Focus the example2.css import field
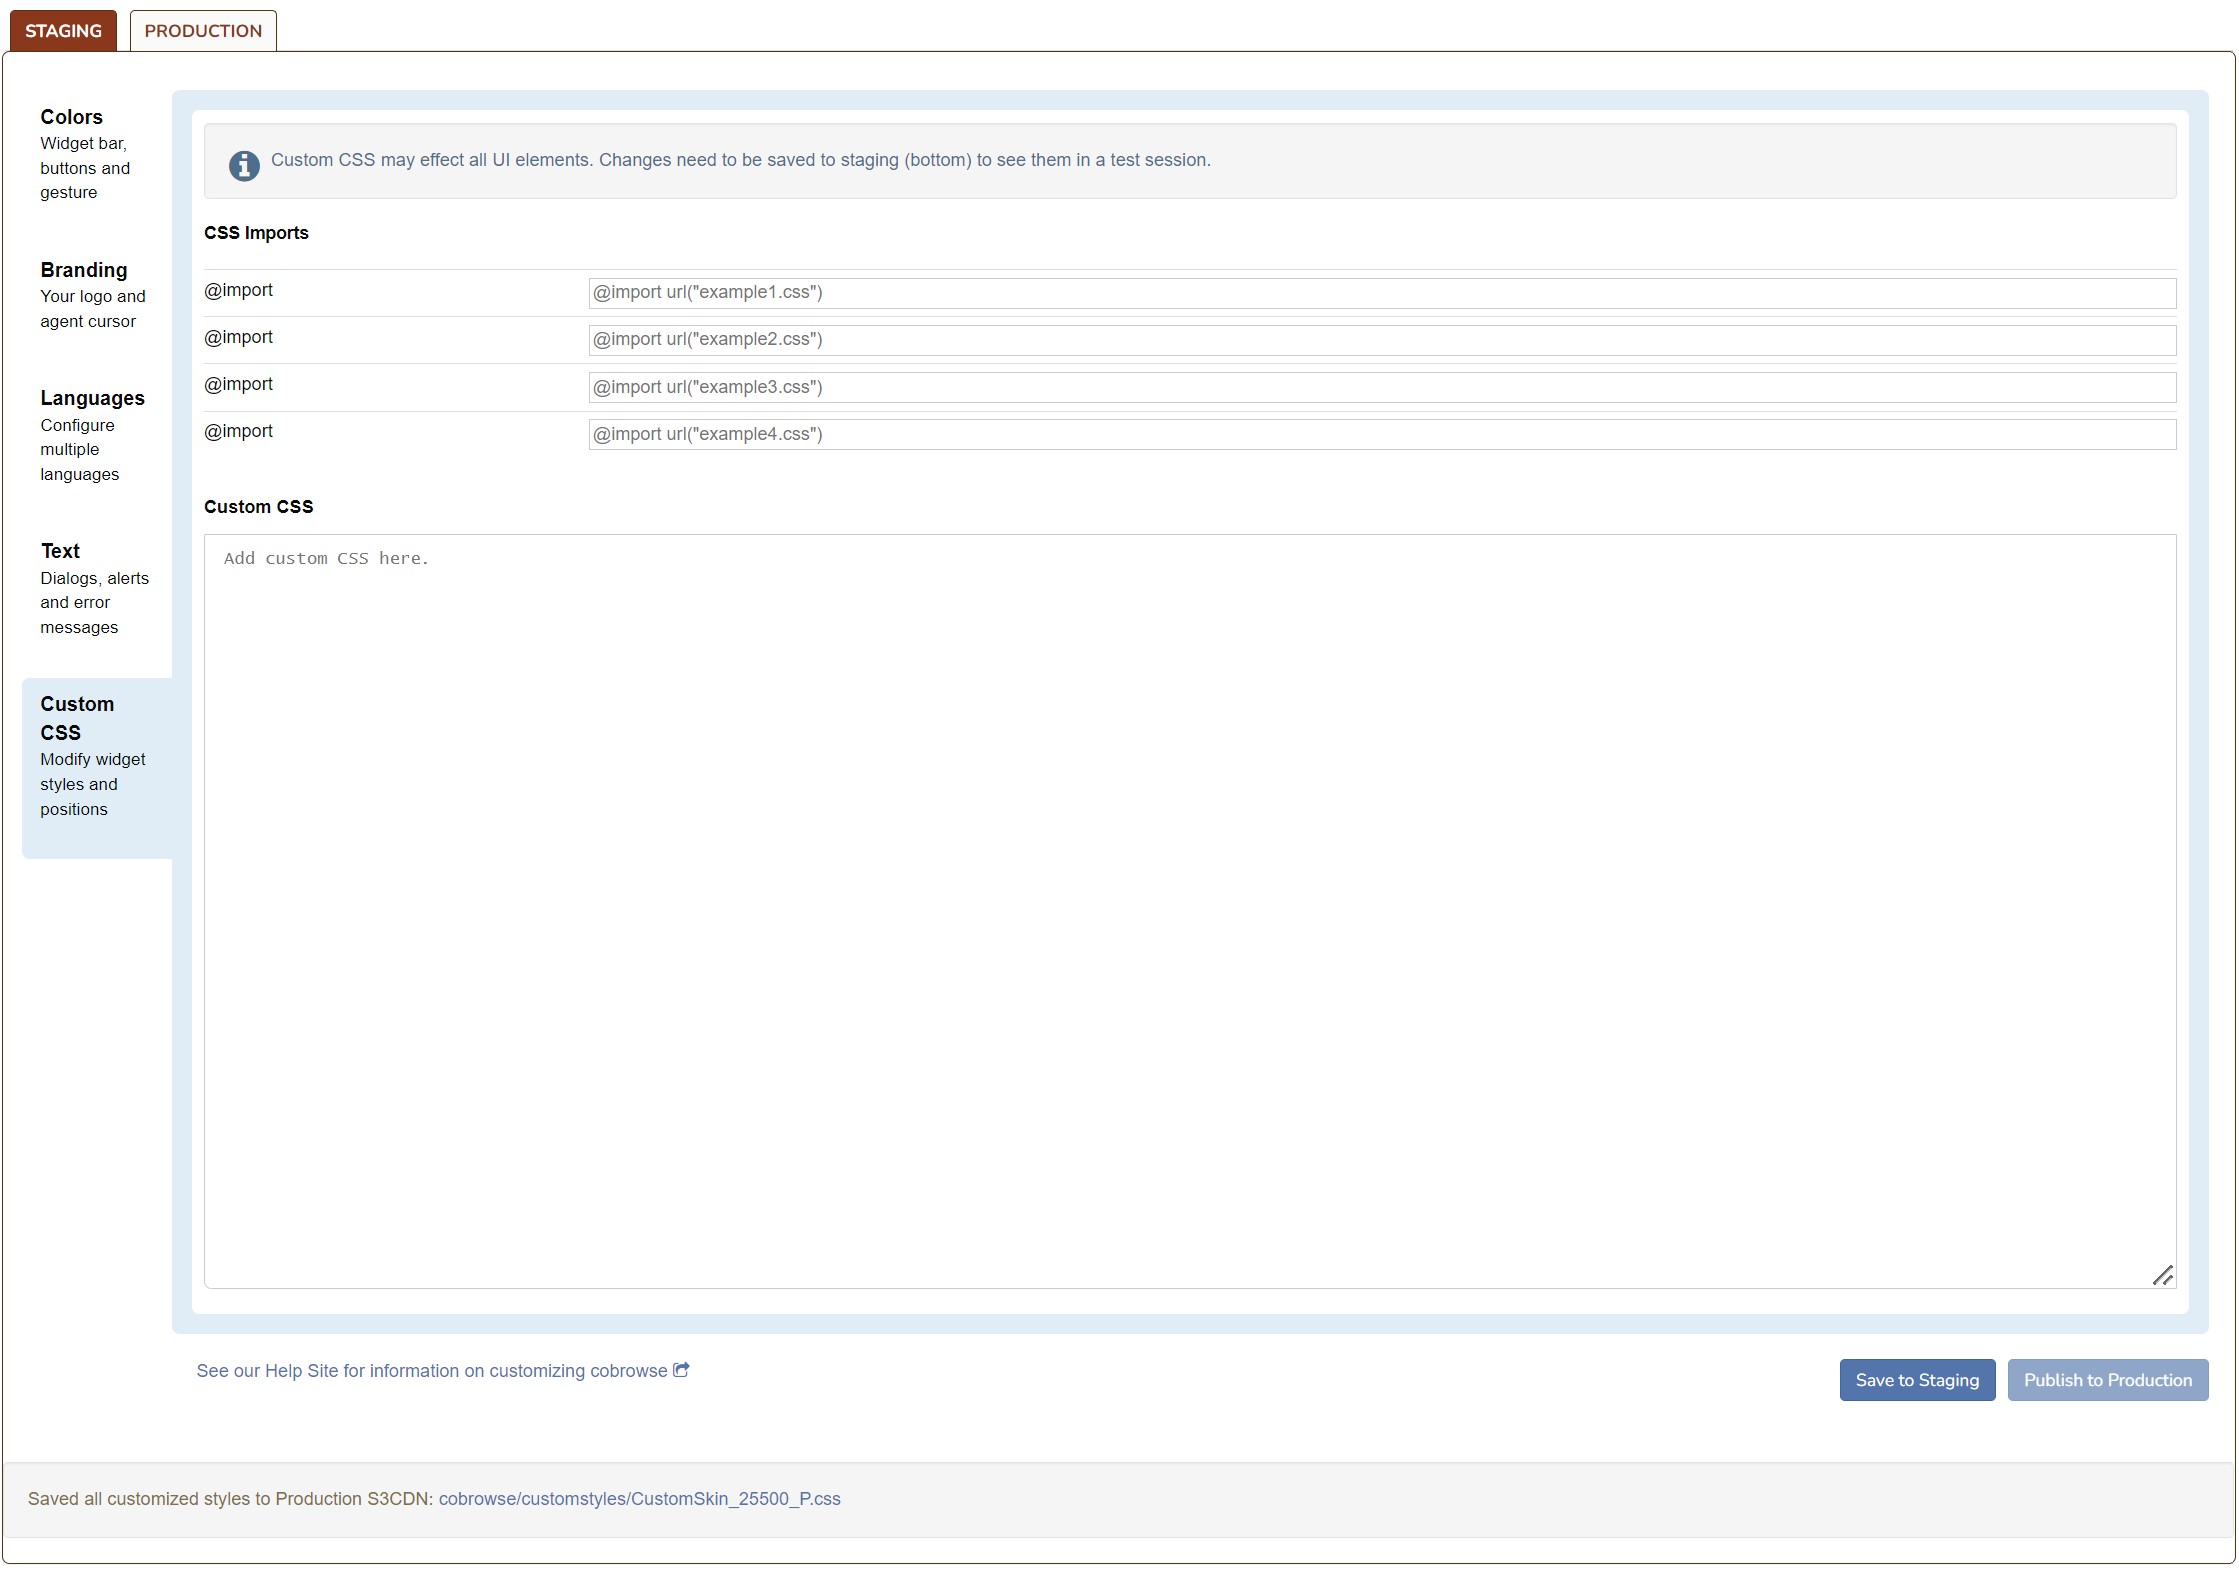2239x1573 pixels. (x=1381, y=340)
